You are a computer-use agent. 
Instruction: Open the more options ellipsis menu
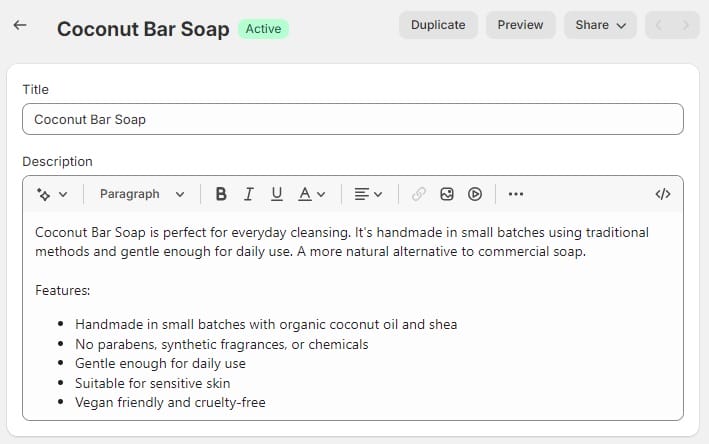tap(515, 194)
